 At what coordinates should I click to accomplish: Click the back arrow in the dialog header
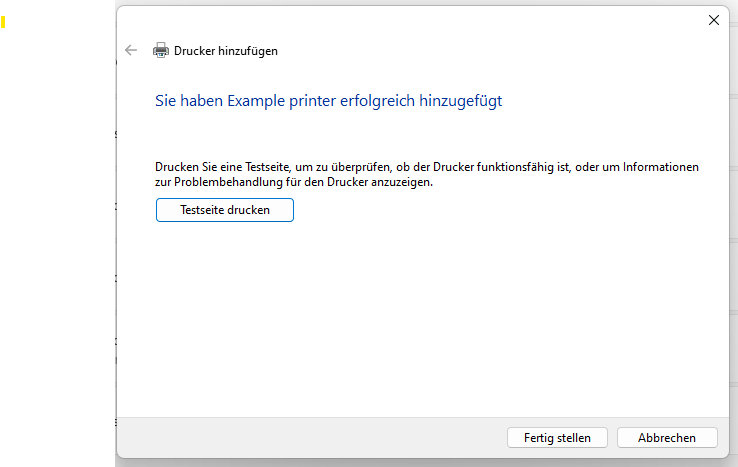coord(131,50)
